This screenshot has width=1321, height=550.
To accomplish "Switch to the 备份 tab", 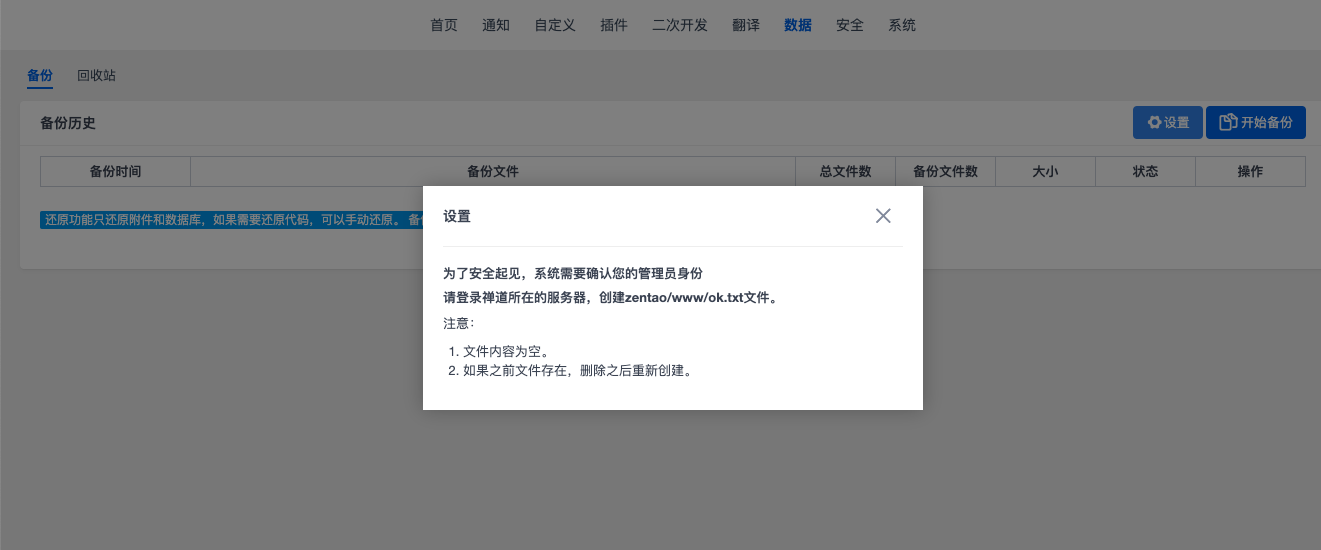I will [40, 76].
